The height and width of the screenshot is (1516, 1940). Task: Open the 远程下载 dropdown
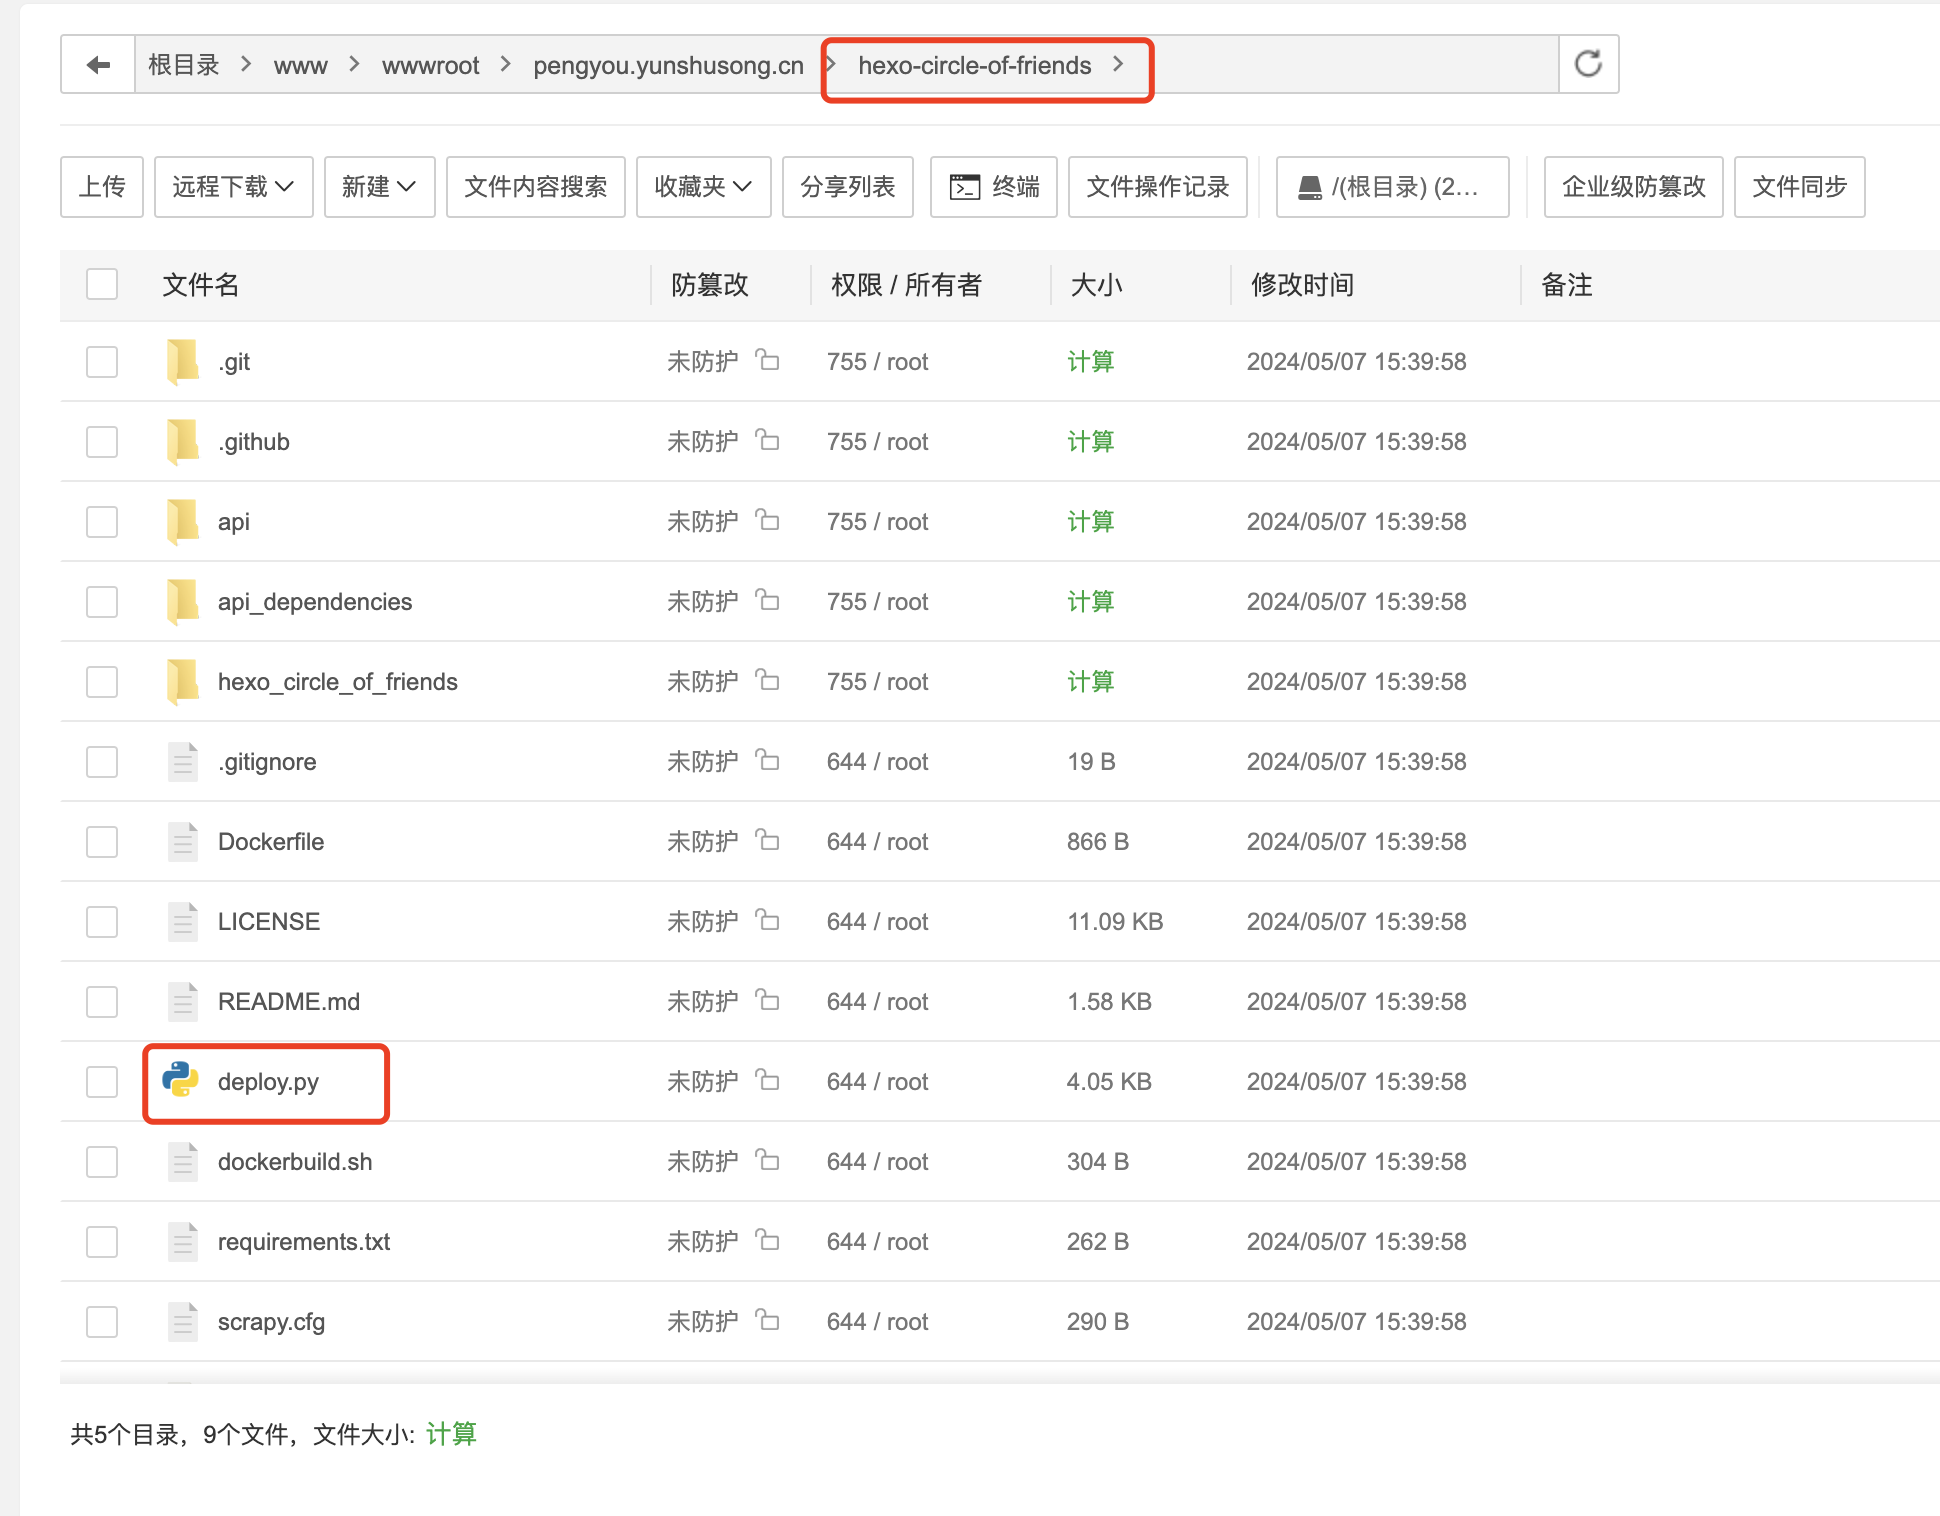[x=233, y=187]
